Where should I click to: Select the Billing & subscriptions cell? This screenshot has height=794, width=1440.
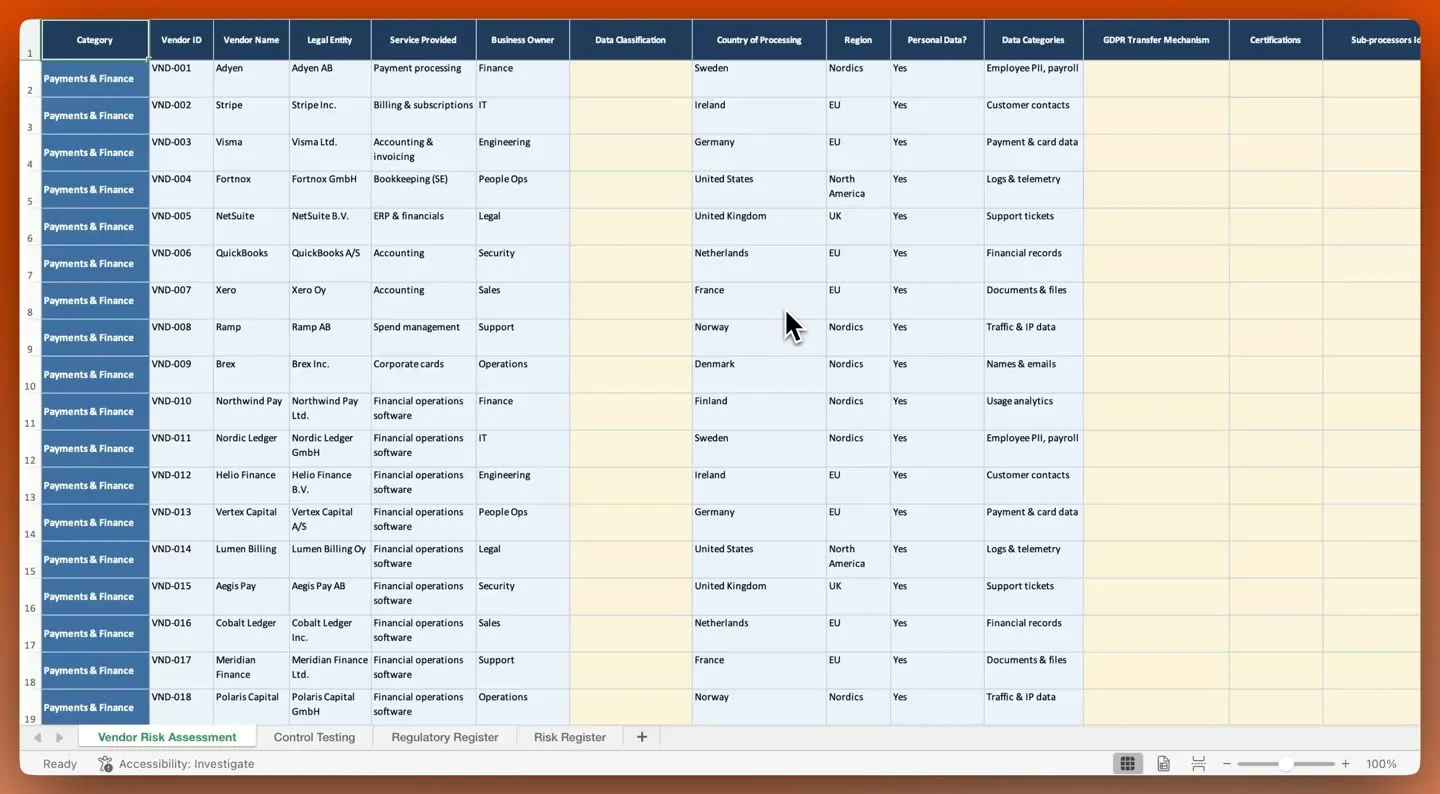click(423, 116)
